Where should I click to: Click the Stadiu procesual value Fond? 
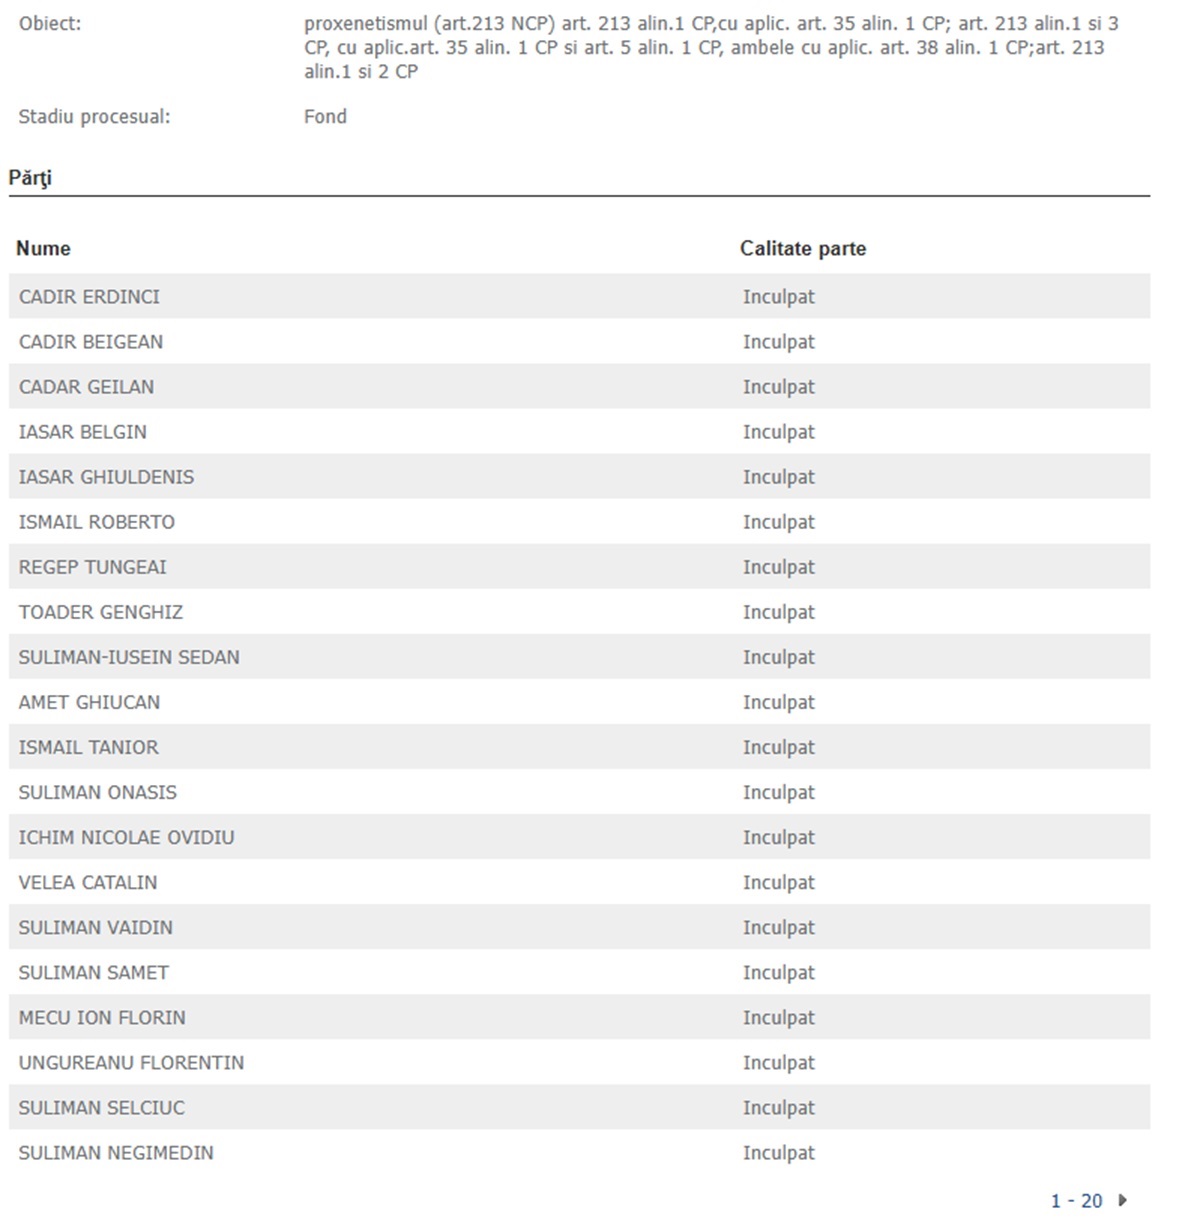(x=325, y=116)
